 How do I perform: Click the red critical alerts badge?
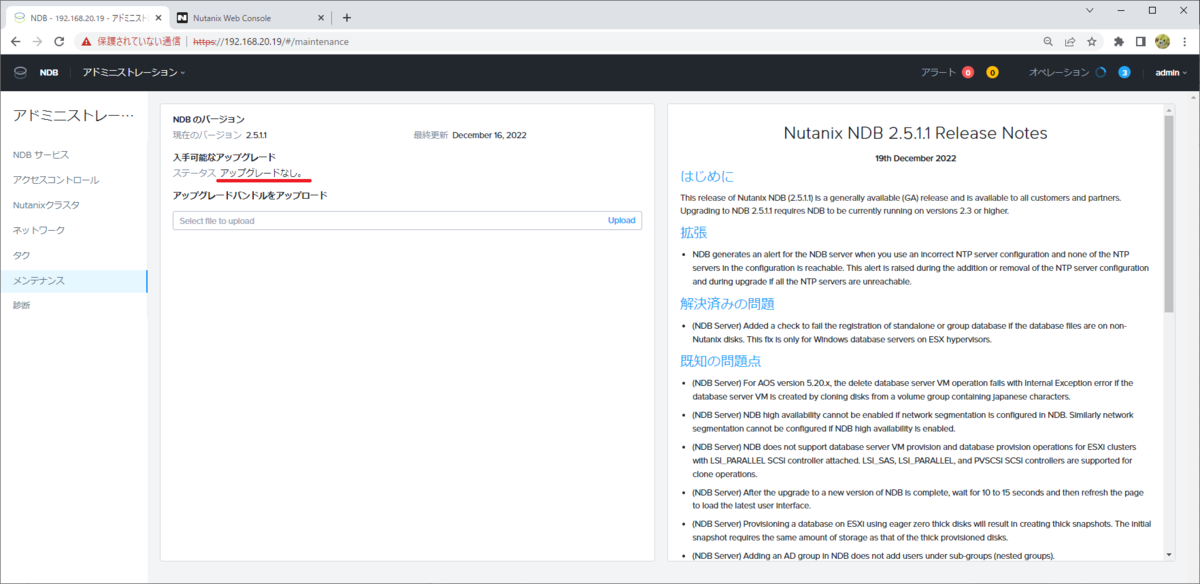click(x=968, y=72)
